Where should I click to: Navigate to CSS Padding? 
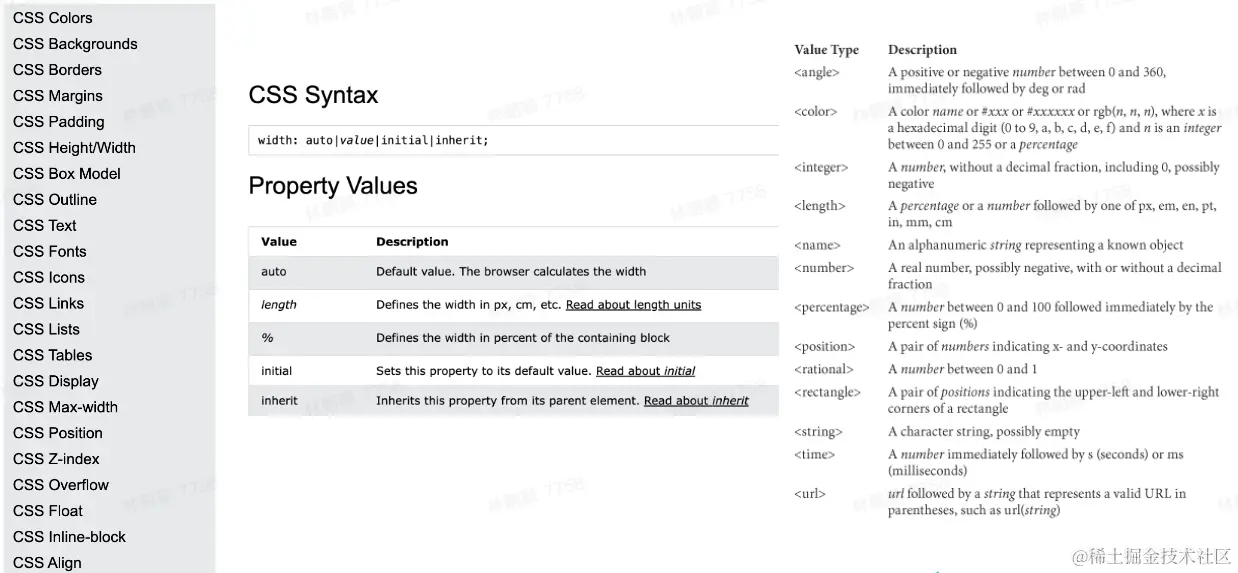(x=59, y=122)
